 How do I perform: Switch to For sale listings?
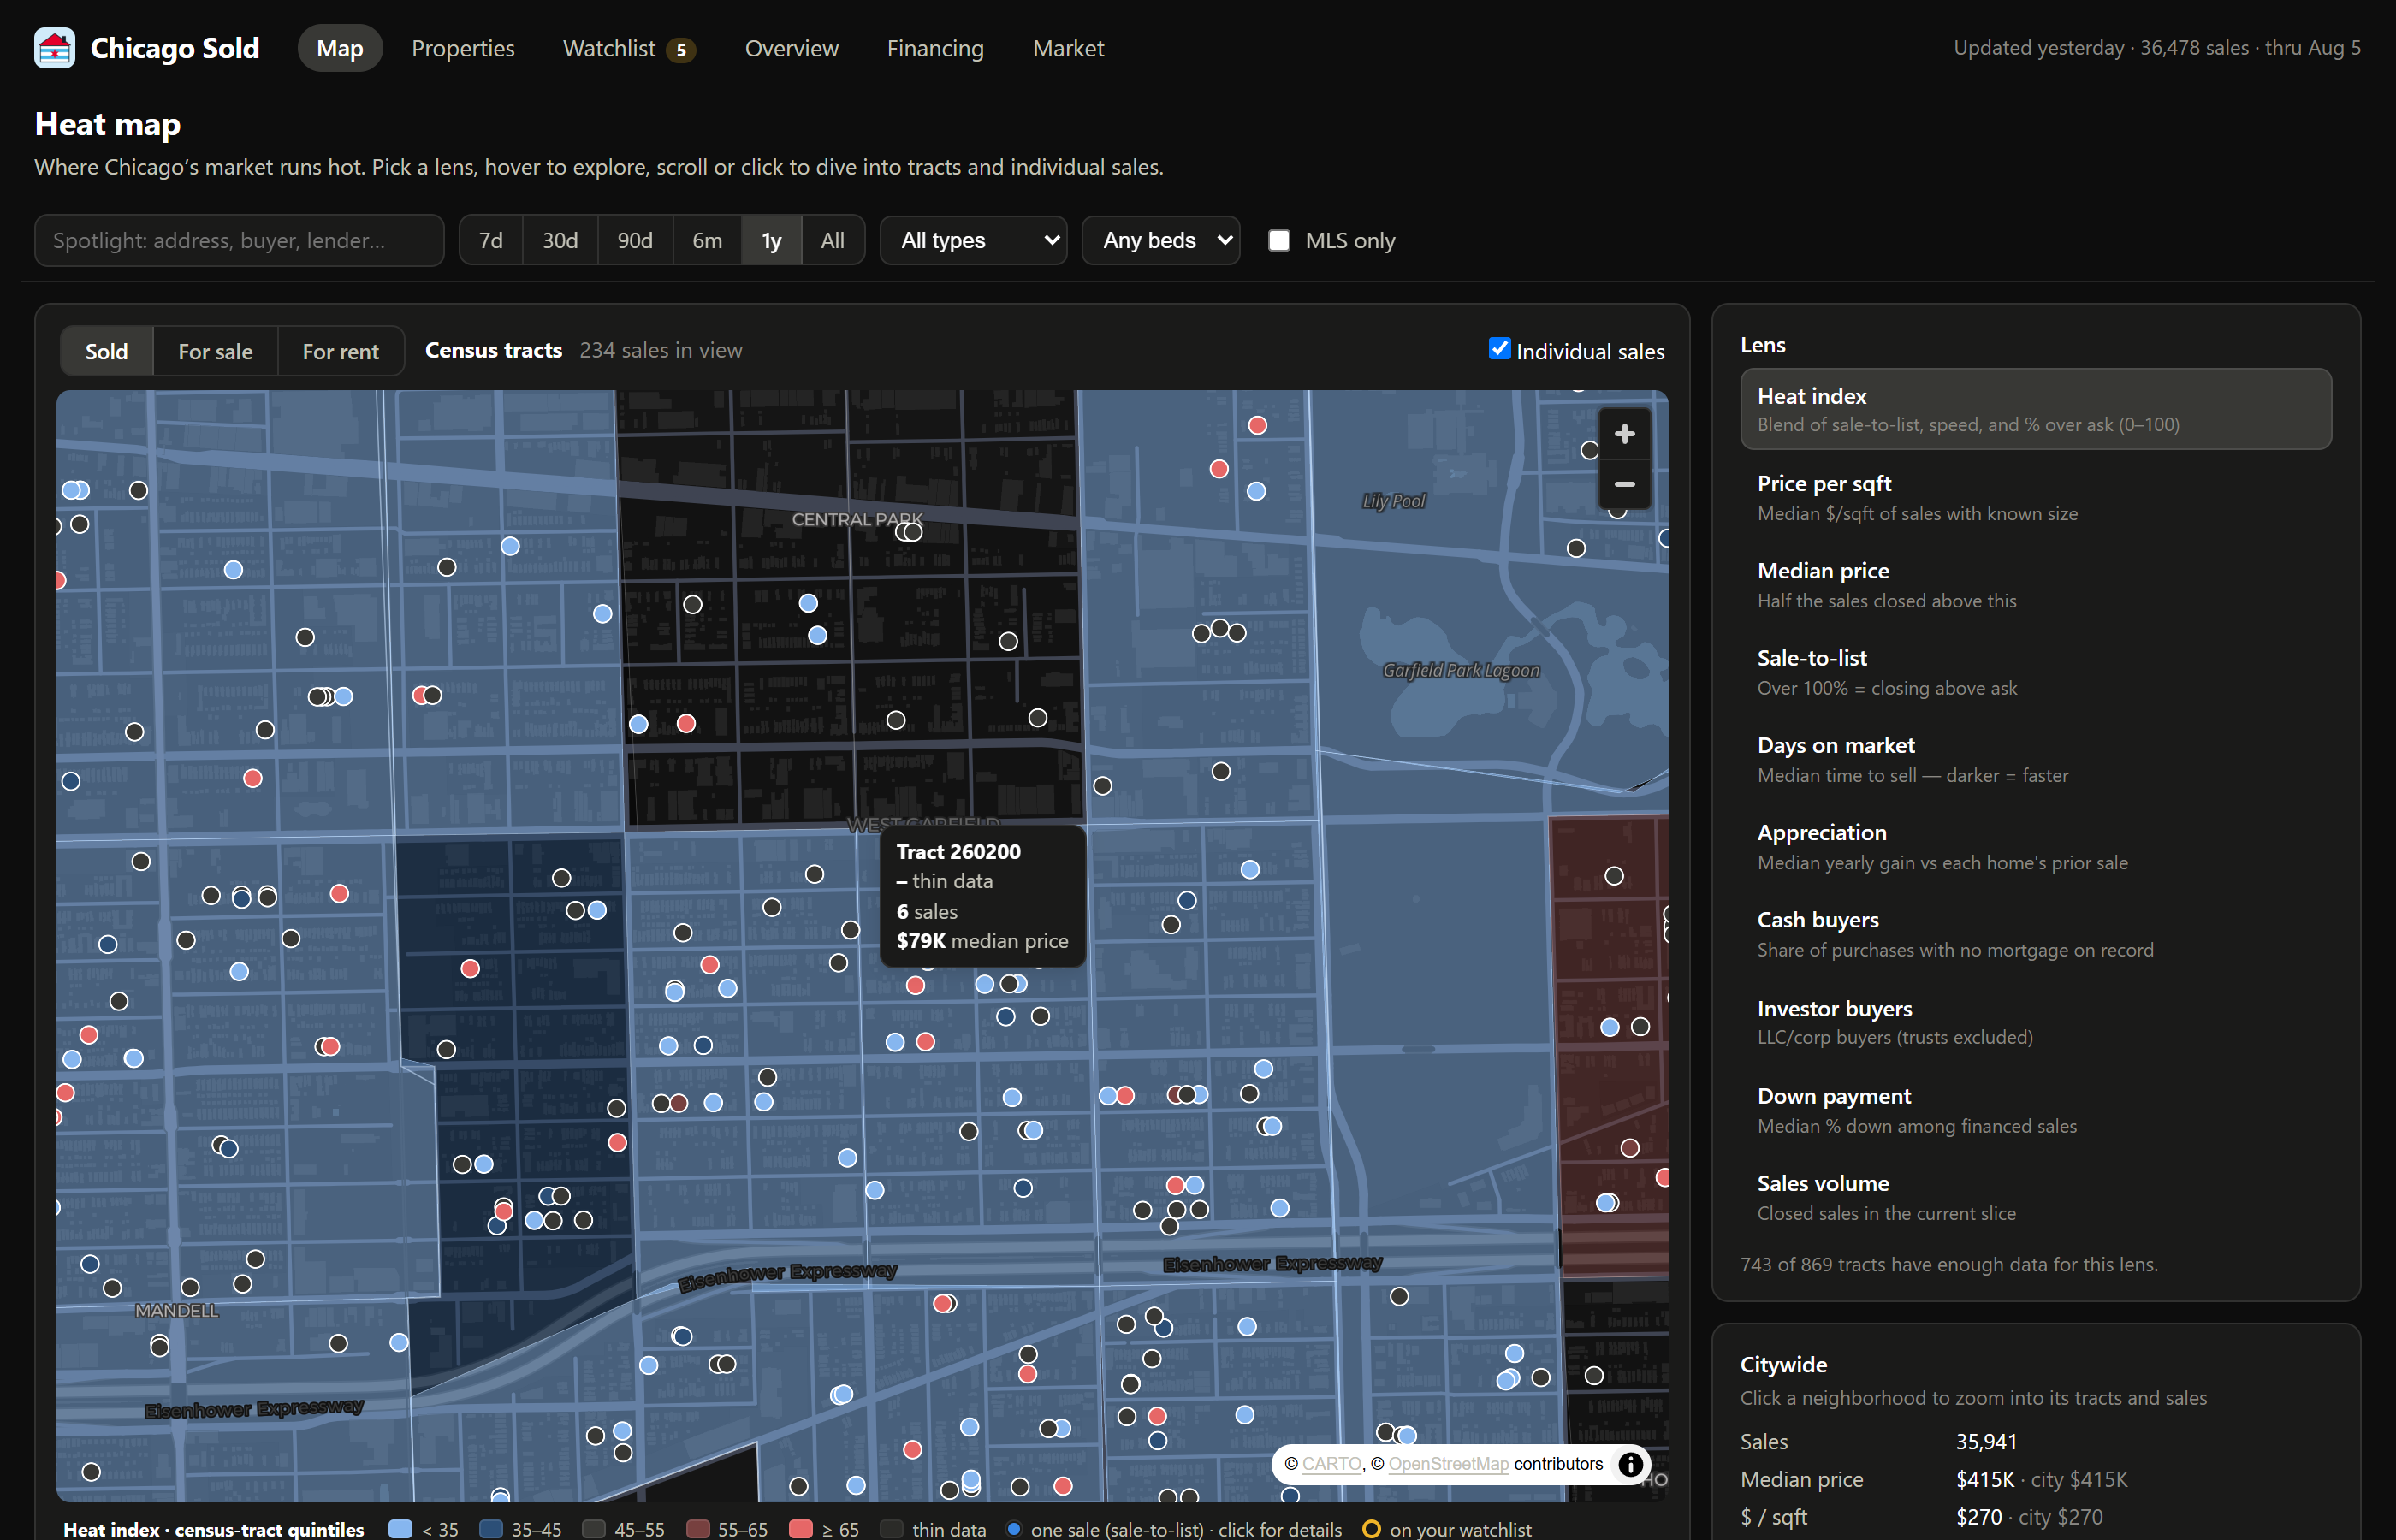tap(215, 351)
